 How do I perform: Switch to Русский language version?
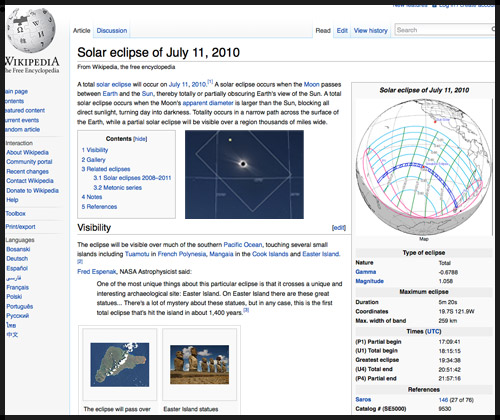(18, 316)
